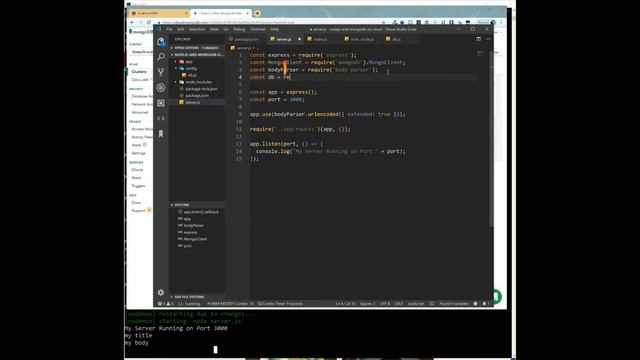Open package-lock.json in Explorer

(201, 89)
